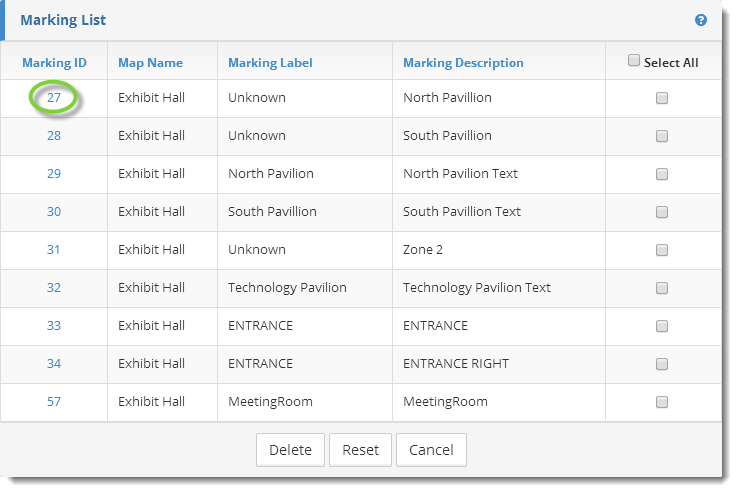
Task: Open marking ID 30 link
Action: click(54, 212)
